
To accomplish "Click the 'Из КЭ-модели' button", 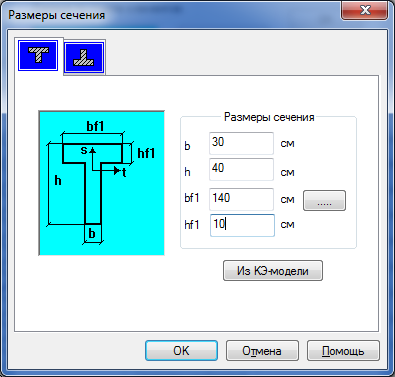I will click(x=273, y=271).
